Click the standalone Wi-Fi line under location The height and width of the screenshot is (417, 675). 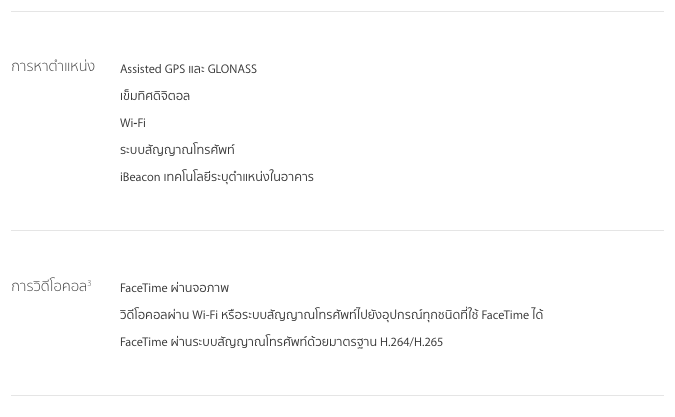click(133, 123)
